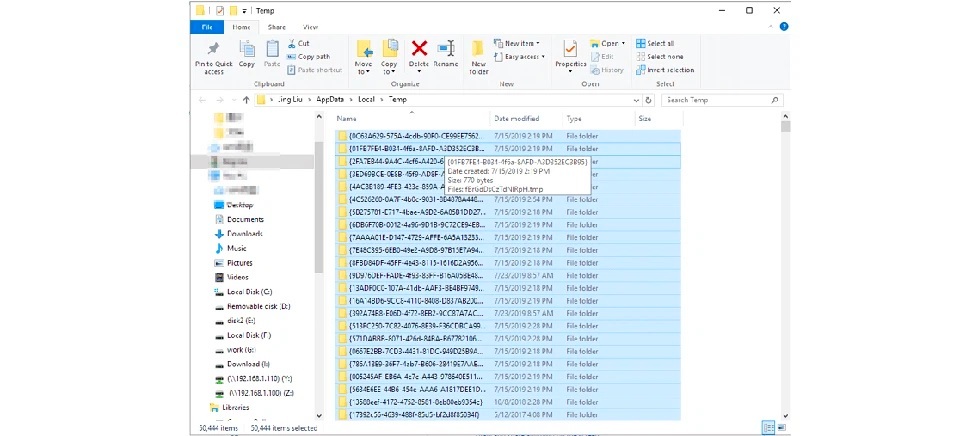The image size is (960, 436).
Task: Click the main list vertical scrollbar thumb
Action: click(785, 126)
